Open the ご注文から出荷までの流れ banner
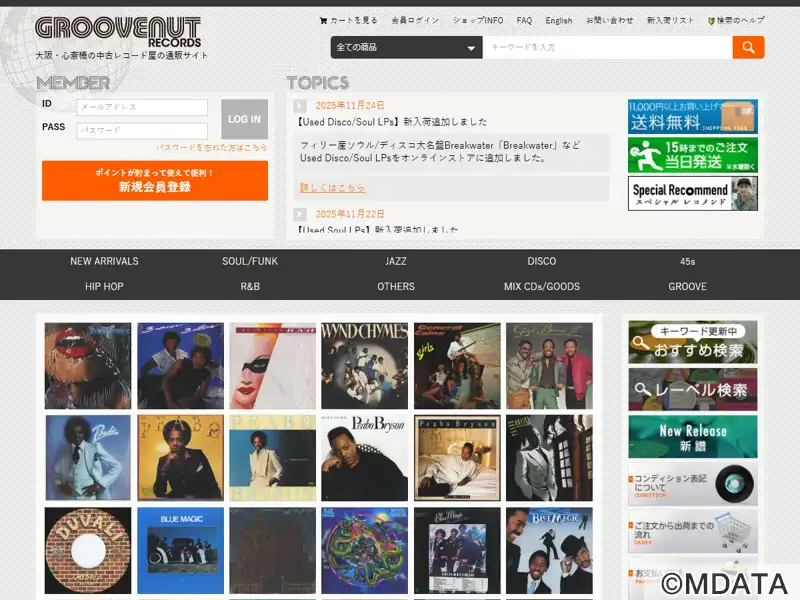The height and width of the screenshot is (600, 800). [x=693, y=532]
